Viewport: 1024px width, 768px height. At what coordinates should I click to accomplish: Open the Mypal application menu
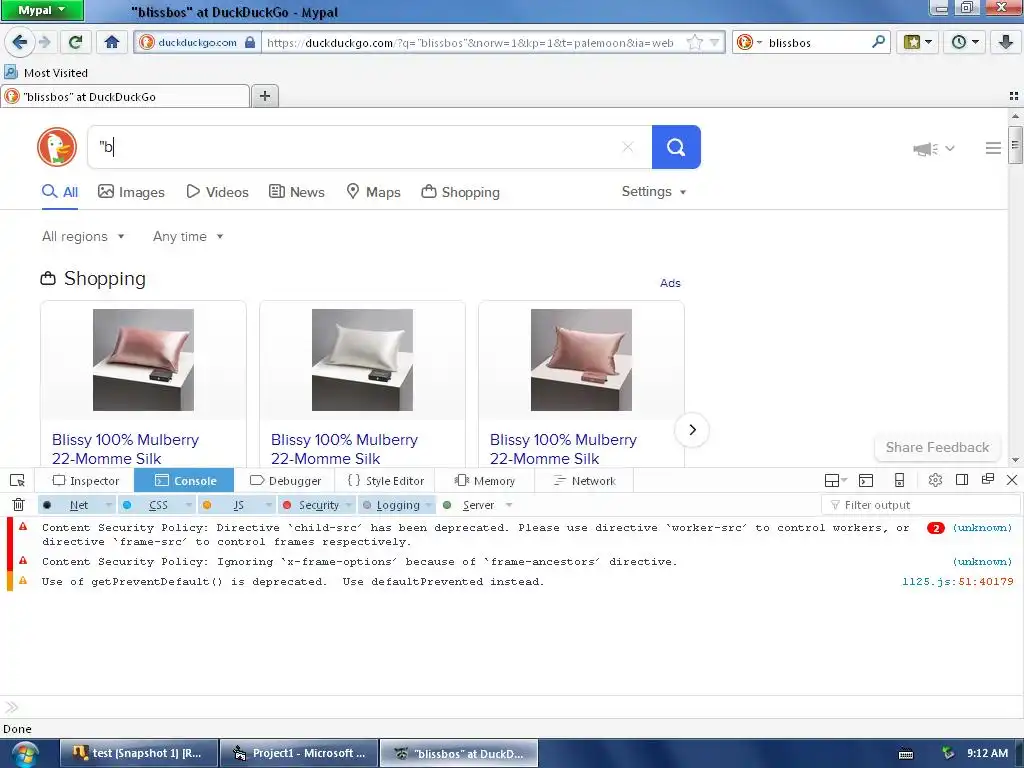pos(42,10)
